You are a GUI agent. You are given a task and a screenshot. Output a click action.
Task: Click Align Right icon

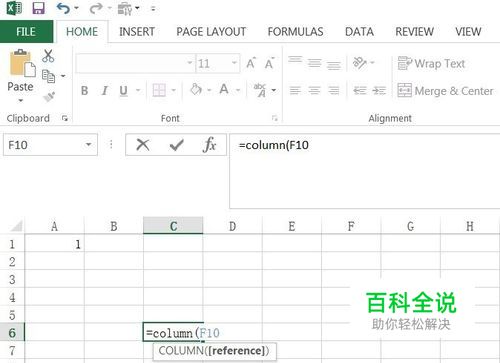point(334,90)
